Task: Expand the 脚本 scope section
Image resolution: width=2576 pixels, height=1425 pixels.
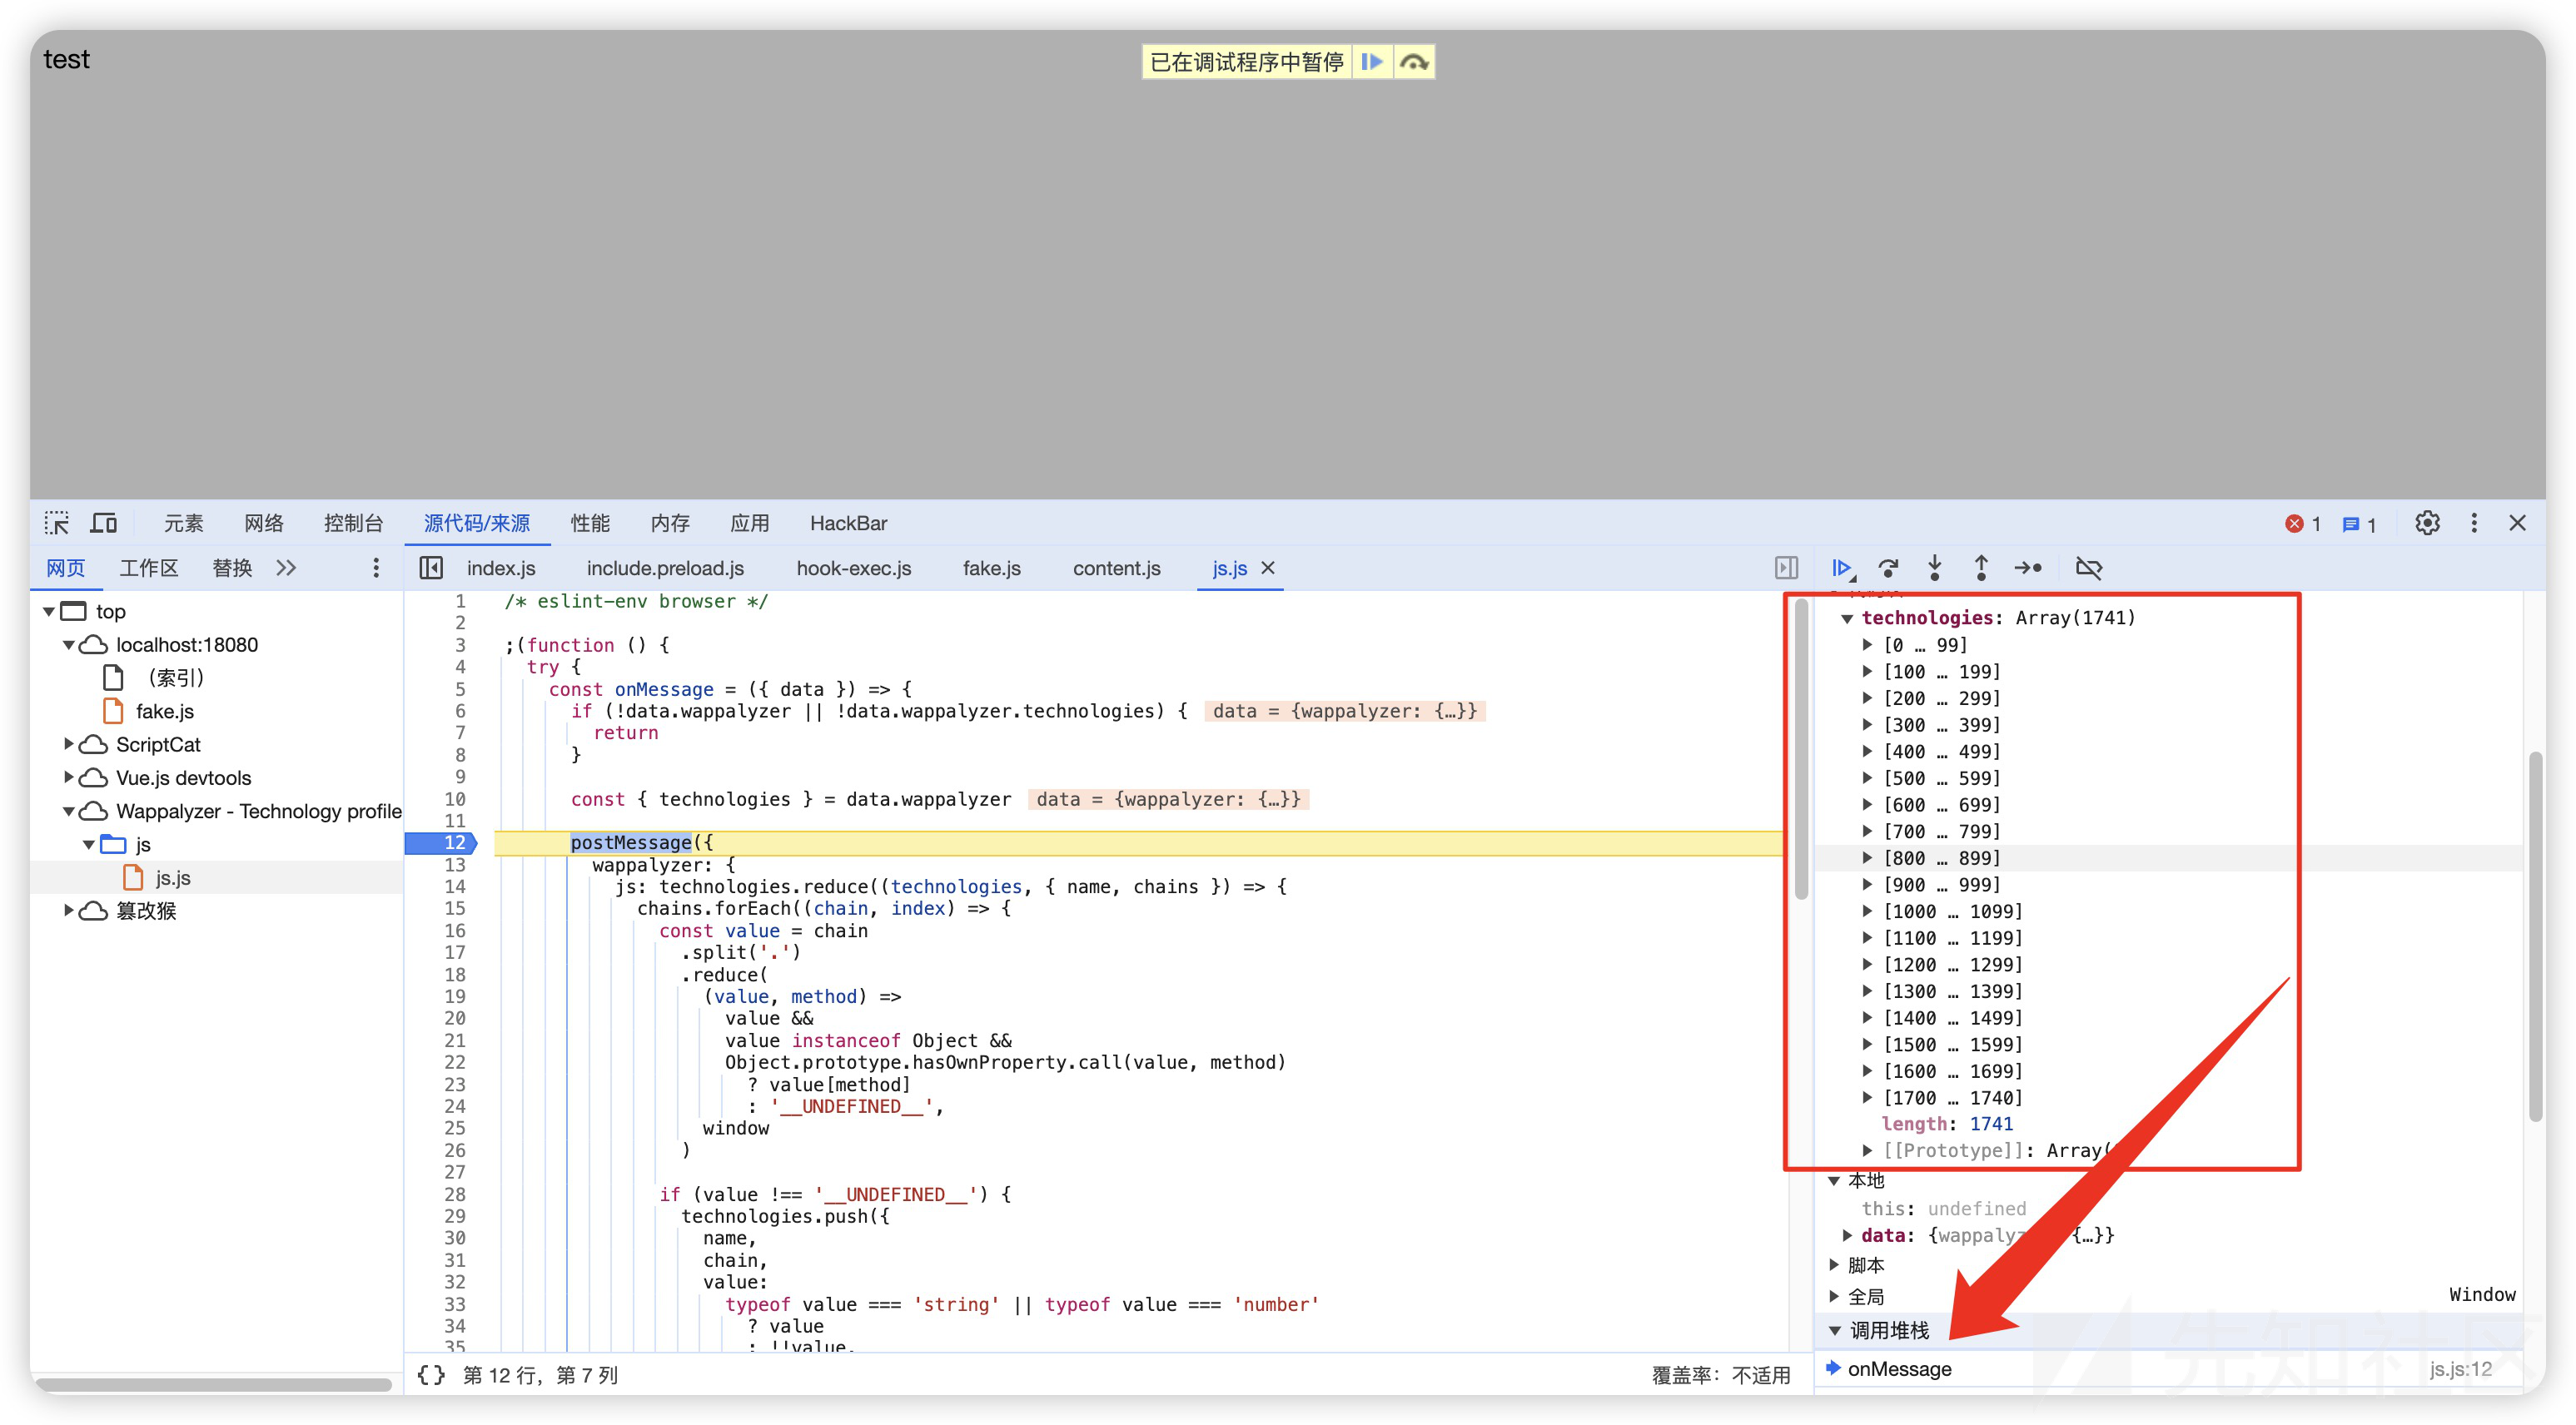Action: click(x=1834, y=1265)
